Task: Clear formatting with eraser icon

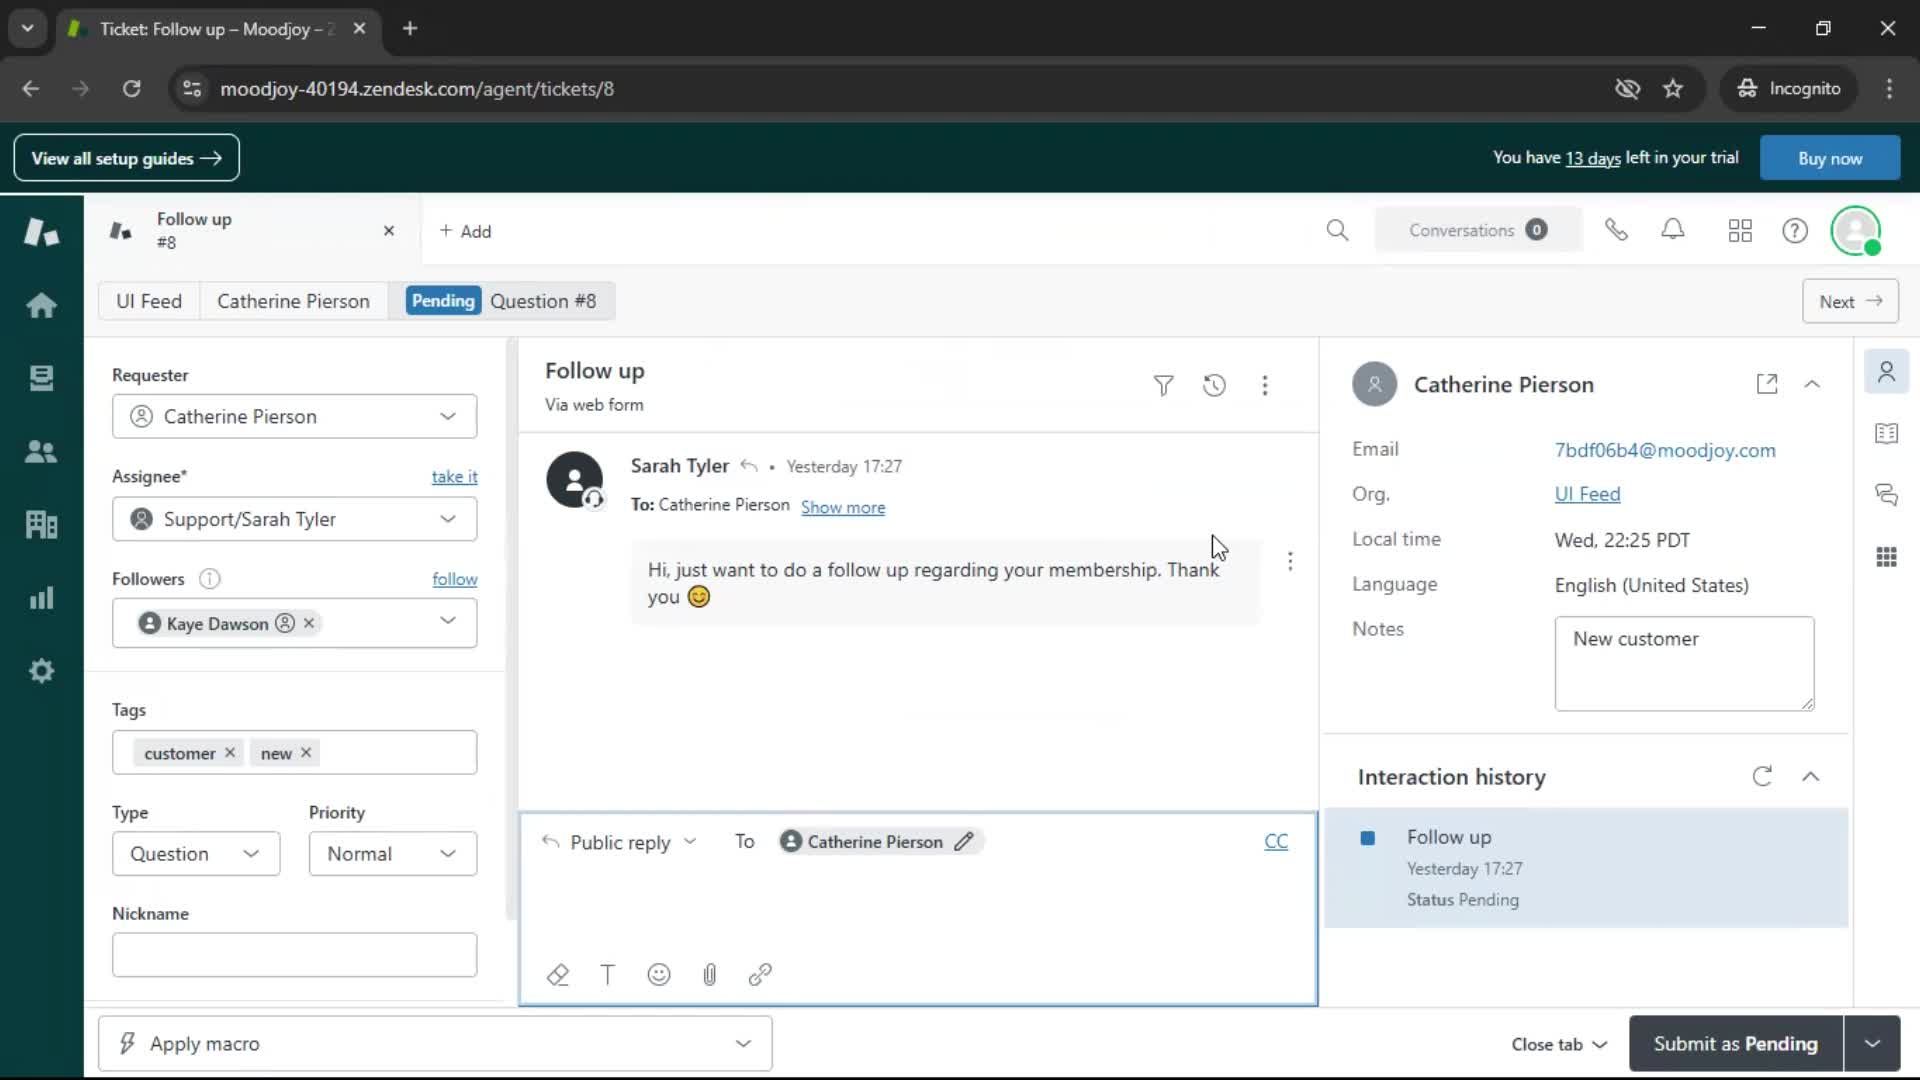Action: coord(558,974)
